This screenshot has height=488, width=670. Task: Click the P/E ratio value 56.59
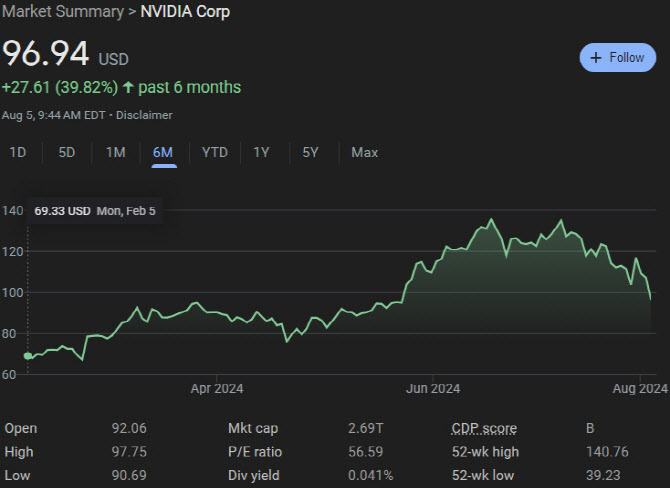(x=366, y=452)
